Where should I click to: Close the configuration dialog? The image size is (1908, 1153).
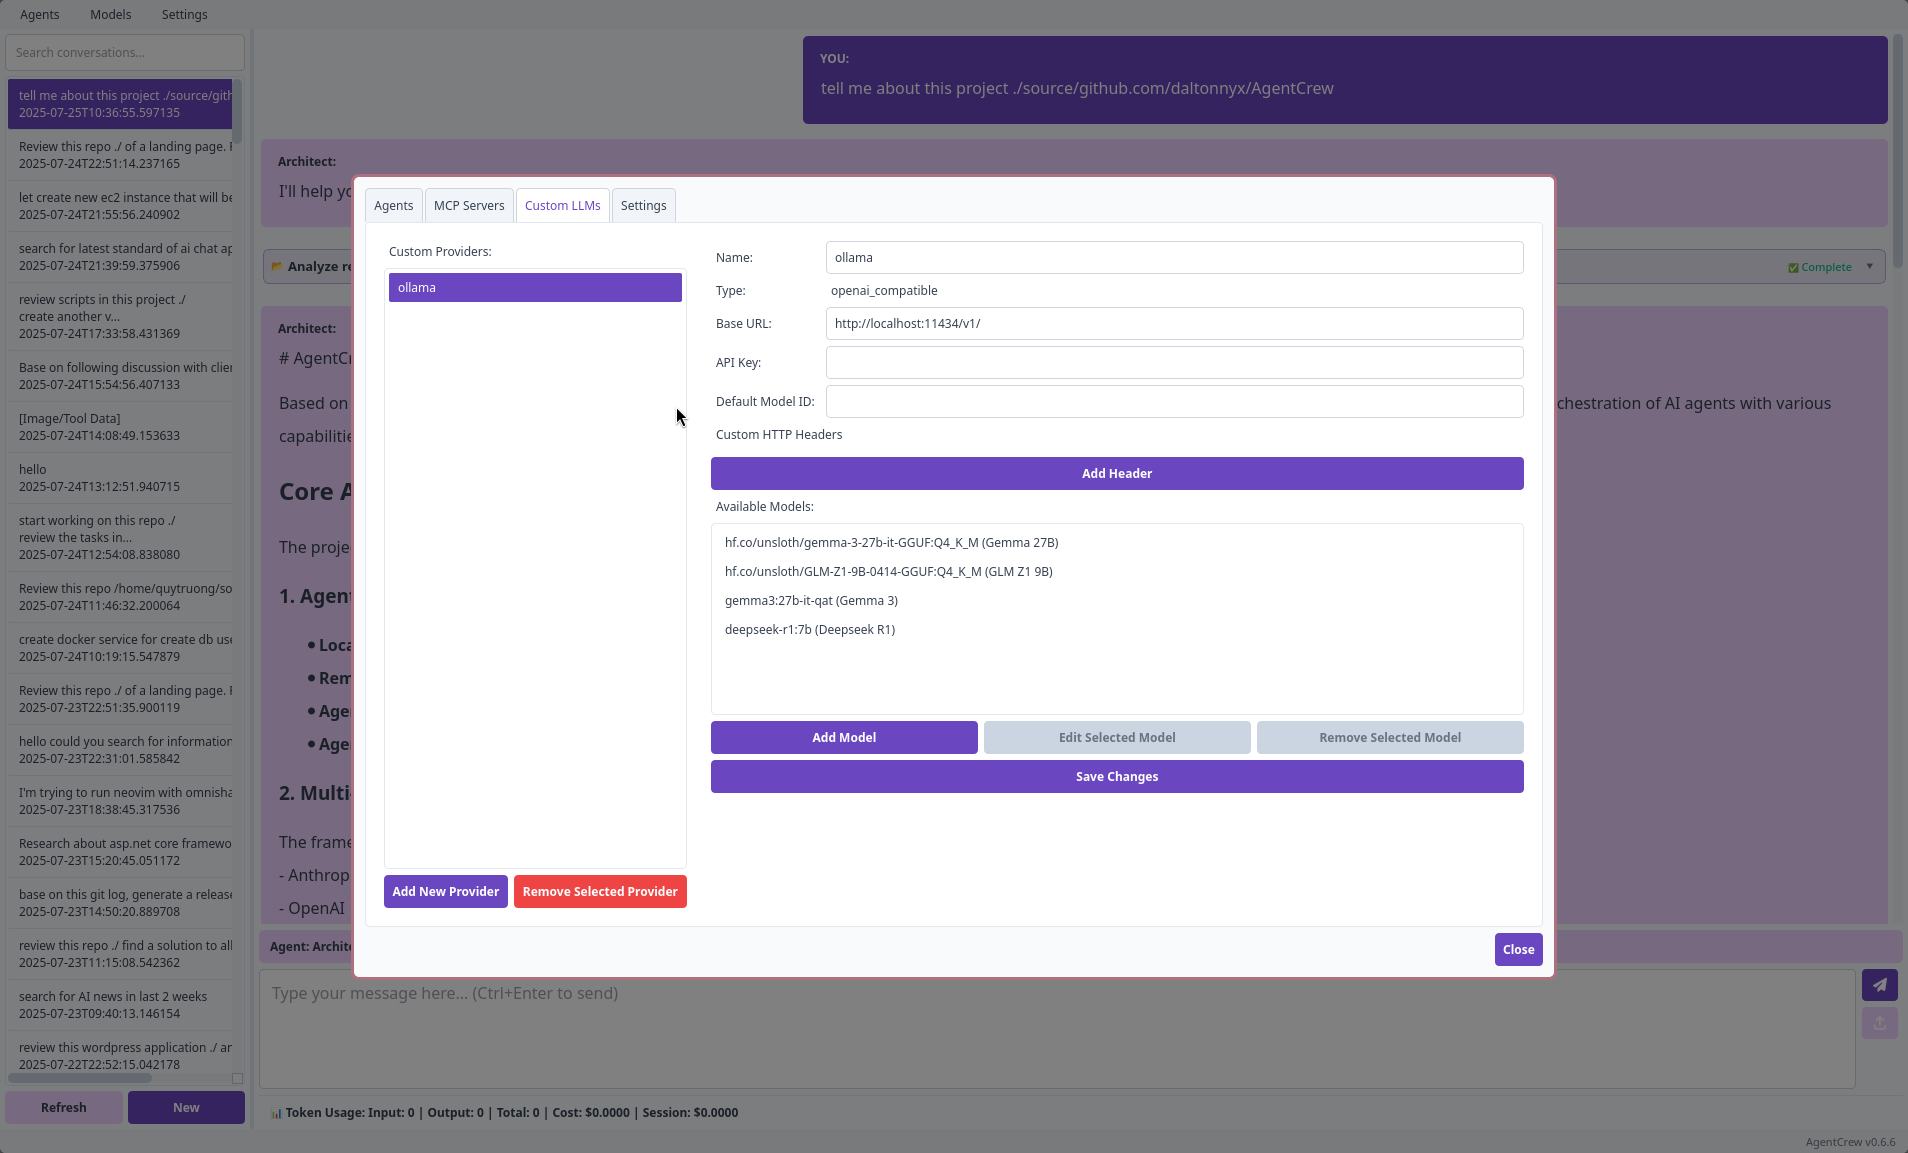coord(1518,950)
